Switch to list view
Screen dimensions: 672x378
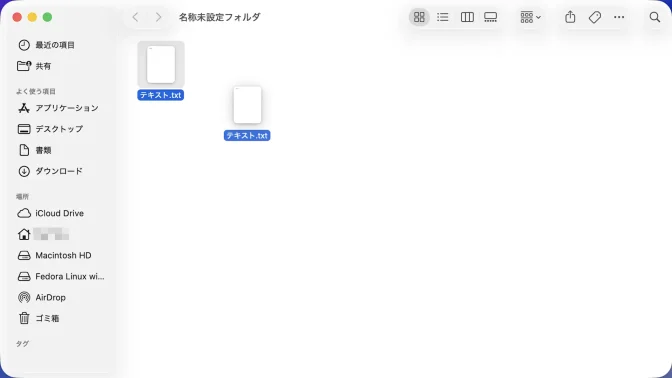(x=443, y=17)
